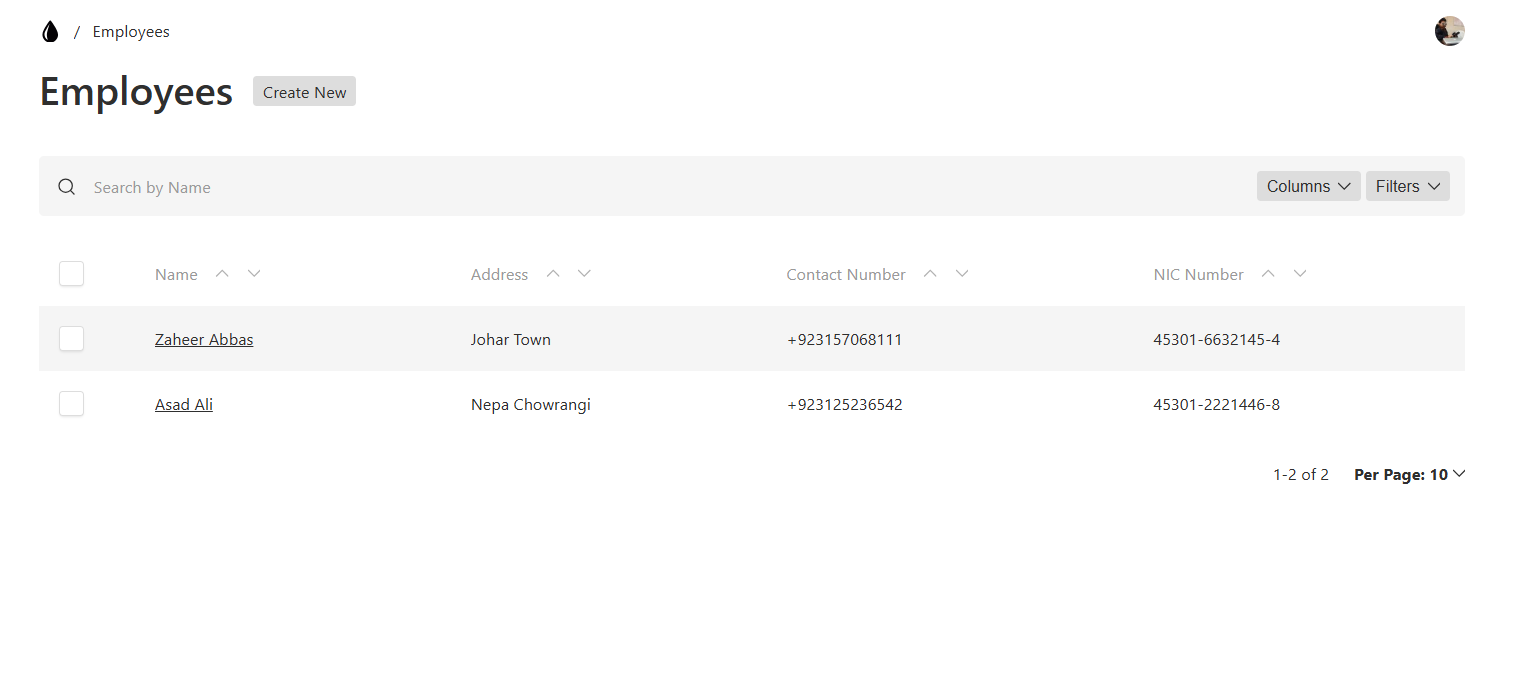Sort Name column descending arrow
Image resolution: width=1521 pixels, height=700 pixels.
tap(254, 273)
